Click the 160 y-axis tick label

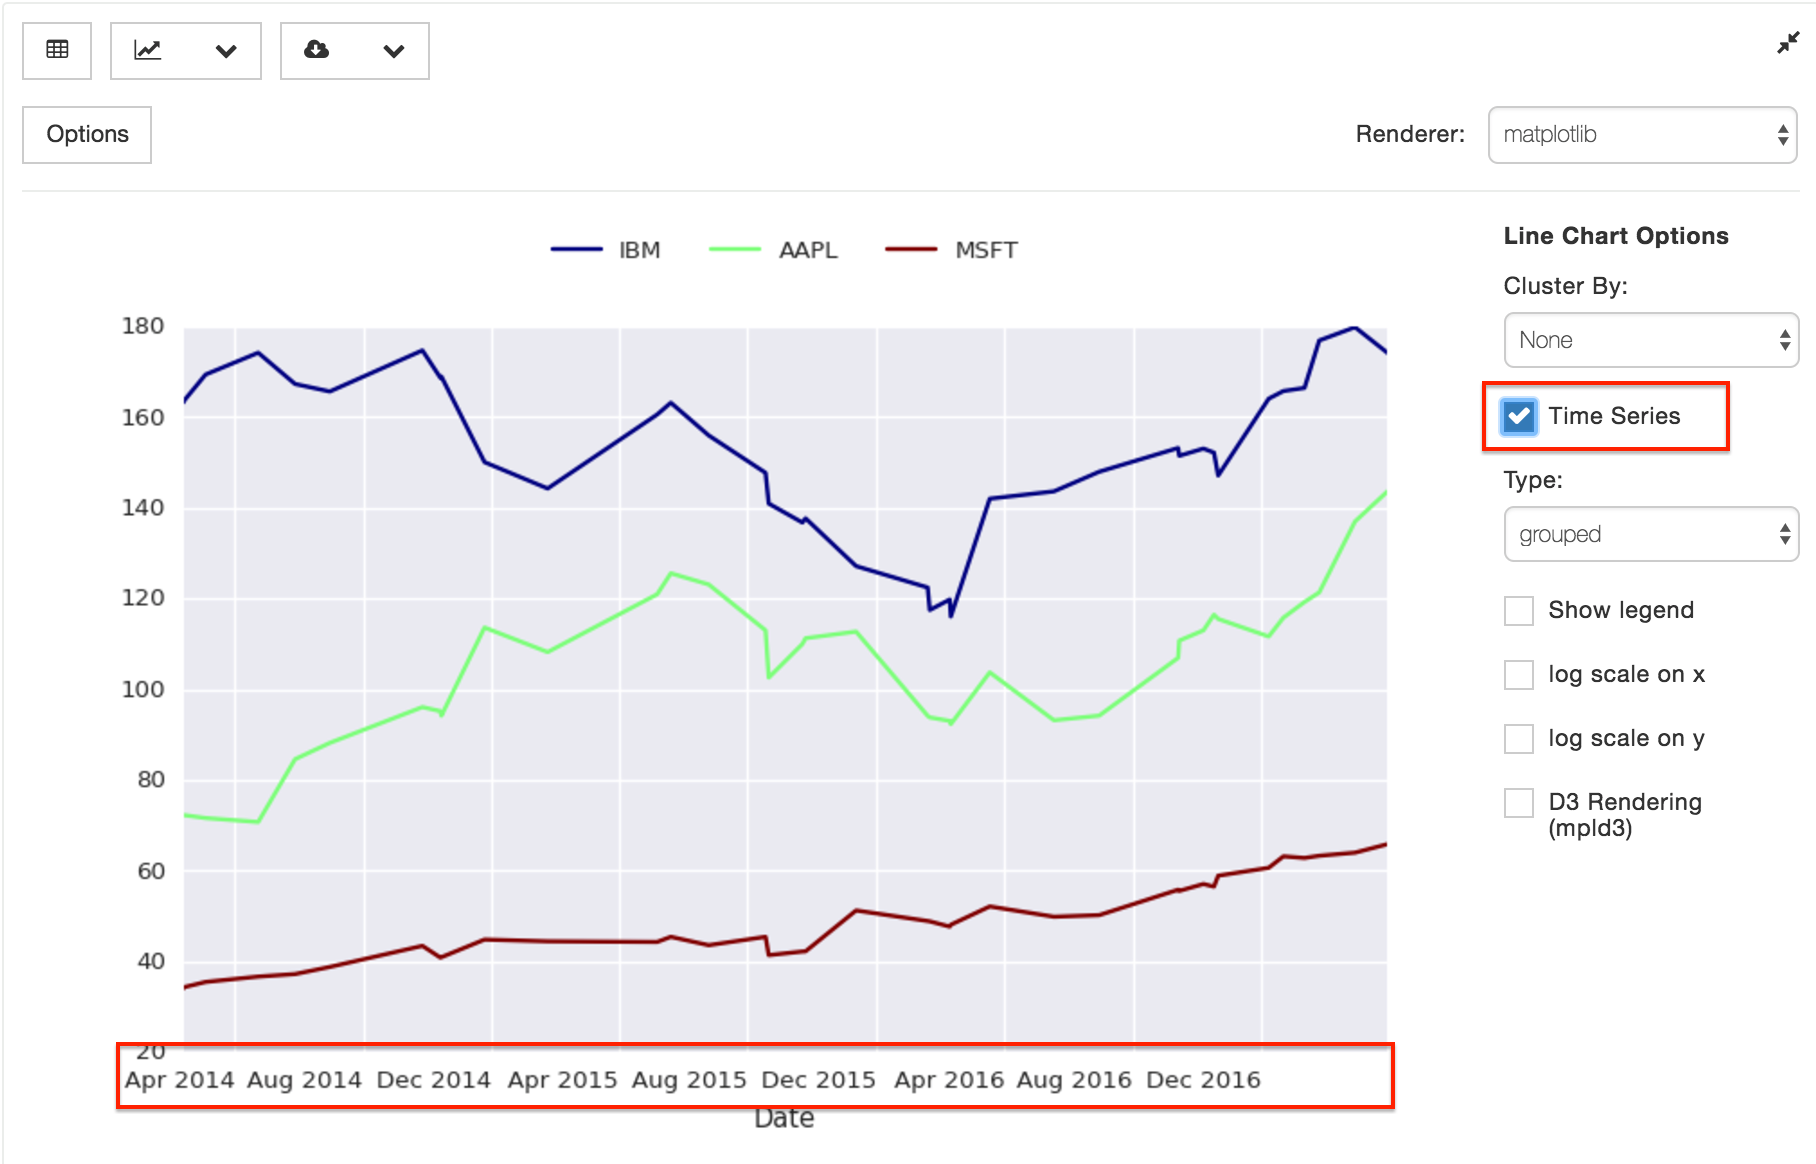pos(143,417)
